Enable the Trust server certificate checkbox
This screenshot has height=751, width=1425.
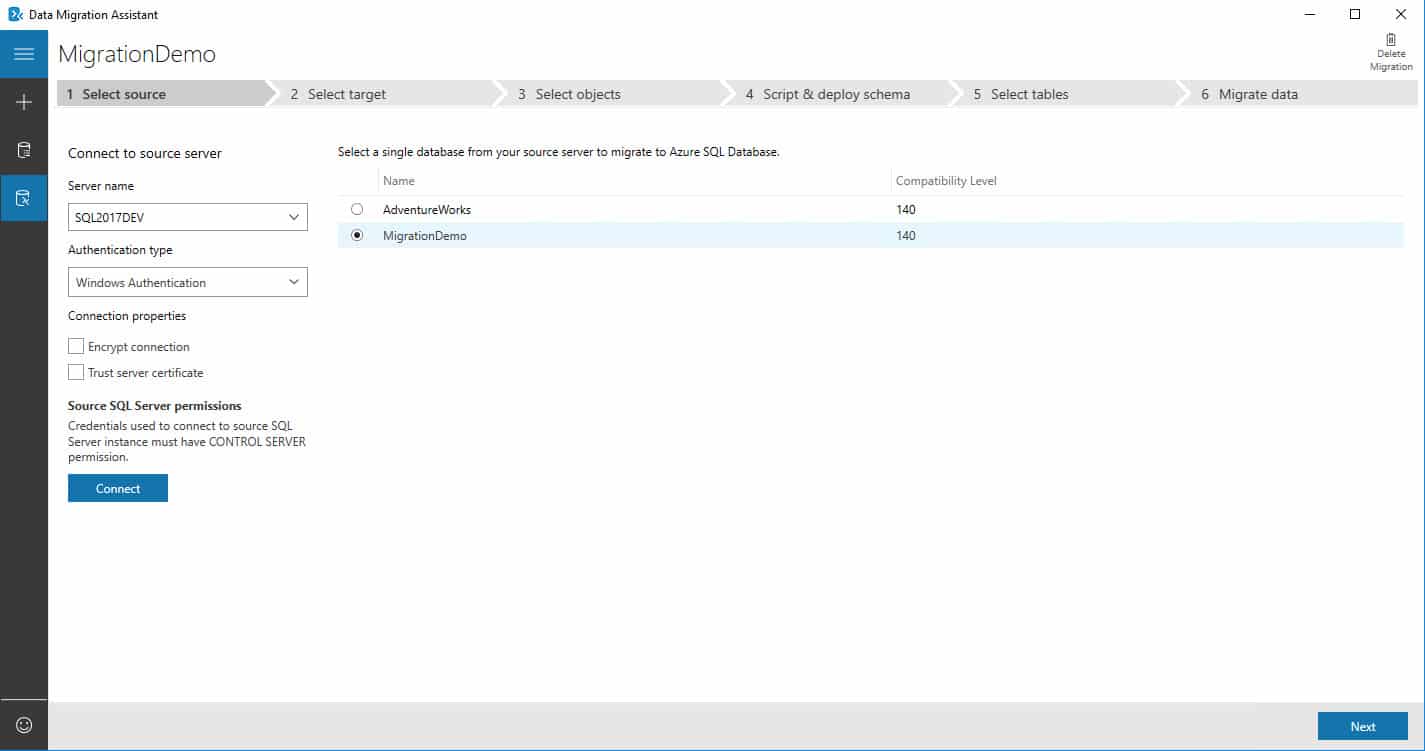(x=76, y=372)
